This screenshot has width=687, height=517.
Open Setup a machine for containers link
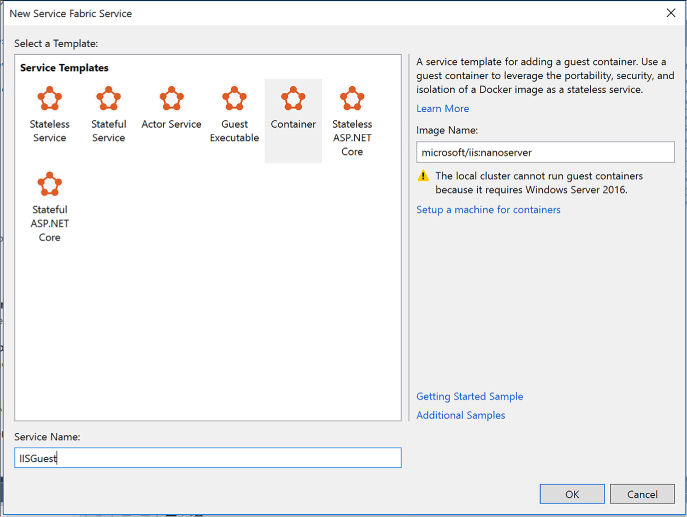click(x=488, y=210)
